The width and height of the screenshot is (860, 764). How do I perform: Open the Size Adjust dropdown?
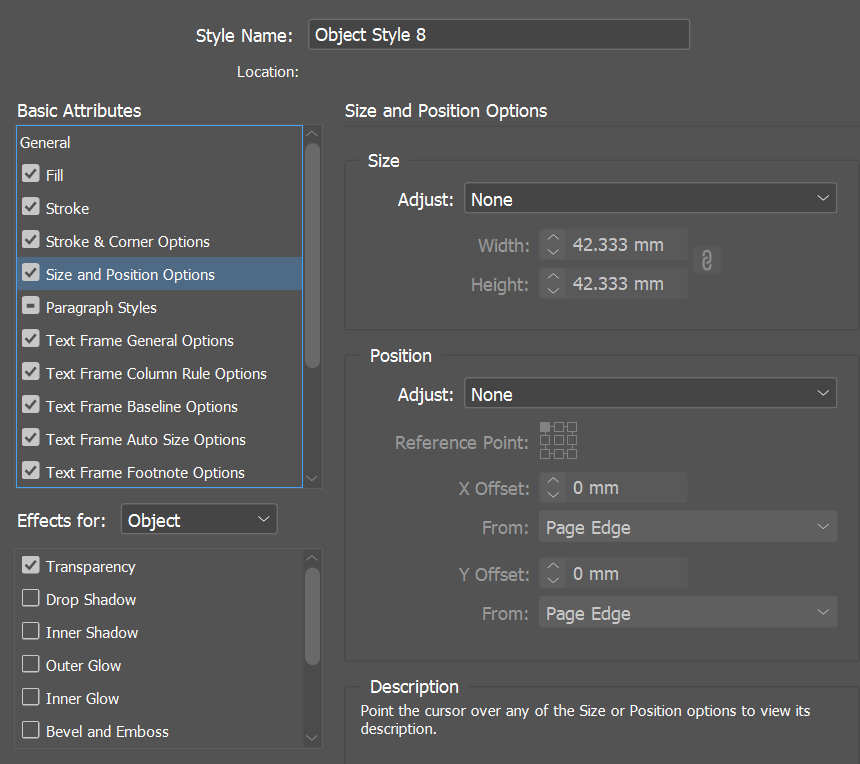point(651,199)
